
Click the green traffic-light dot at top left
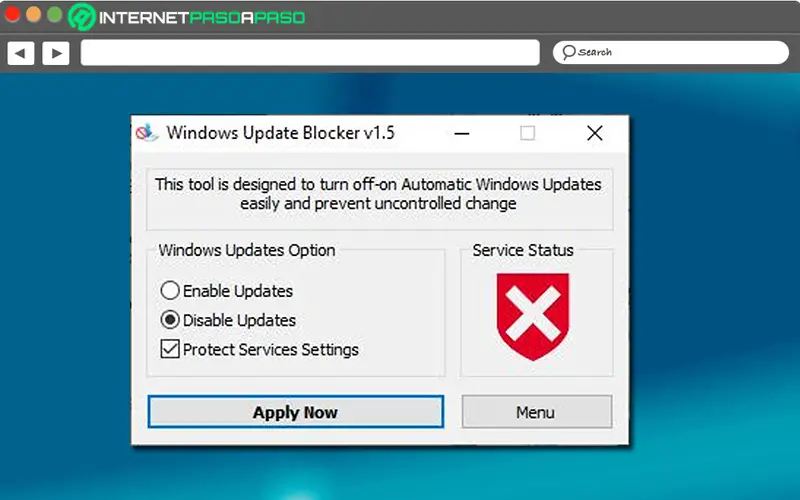pos(53,16)
